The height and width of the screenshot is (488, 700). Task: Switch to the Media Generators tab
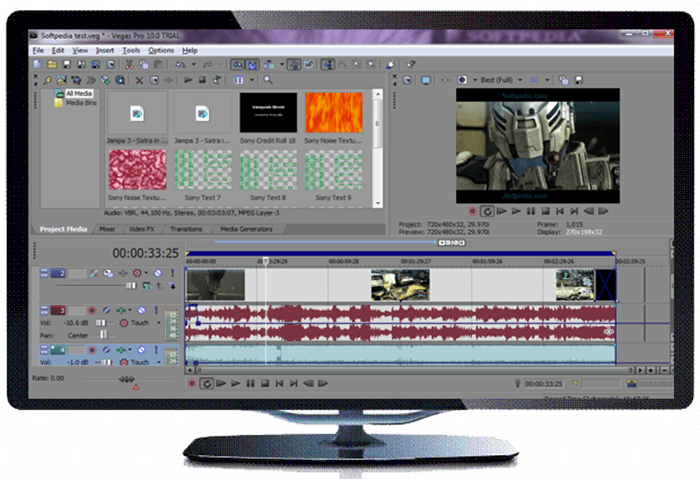click(246, 229)
